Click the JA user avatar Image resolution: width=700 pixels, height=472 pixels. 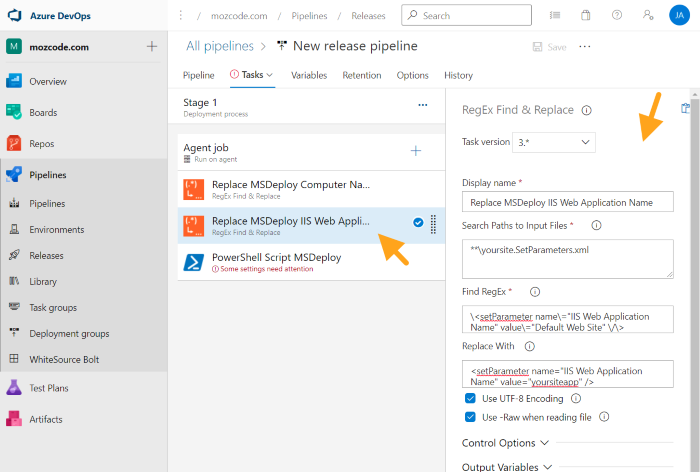click(x=677, y=16)
